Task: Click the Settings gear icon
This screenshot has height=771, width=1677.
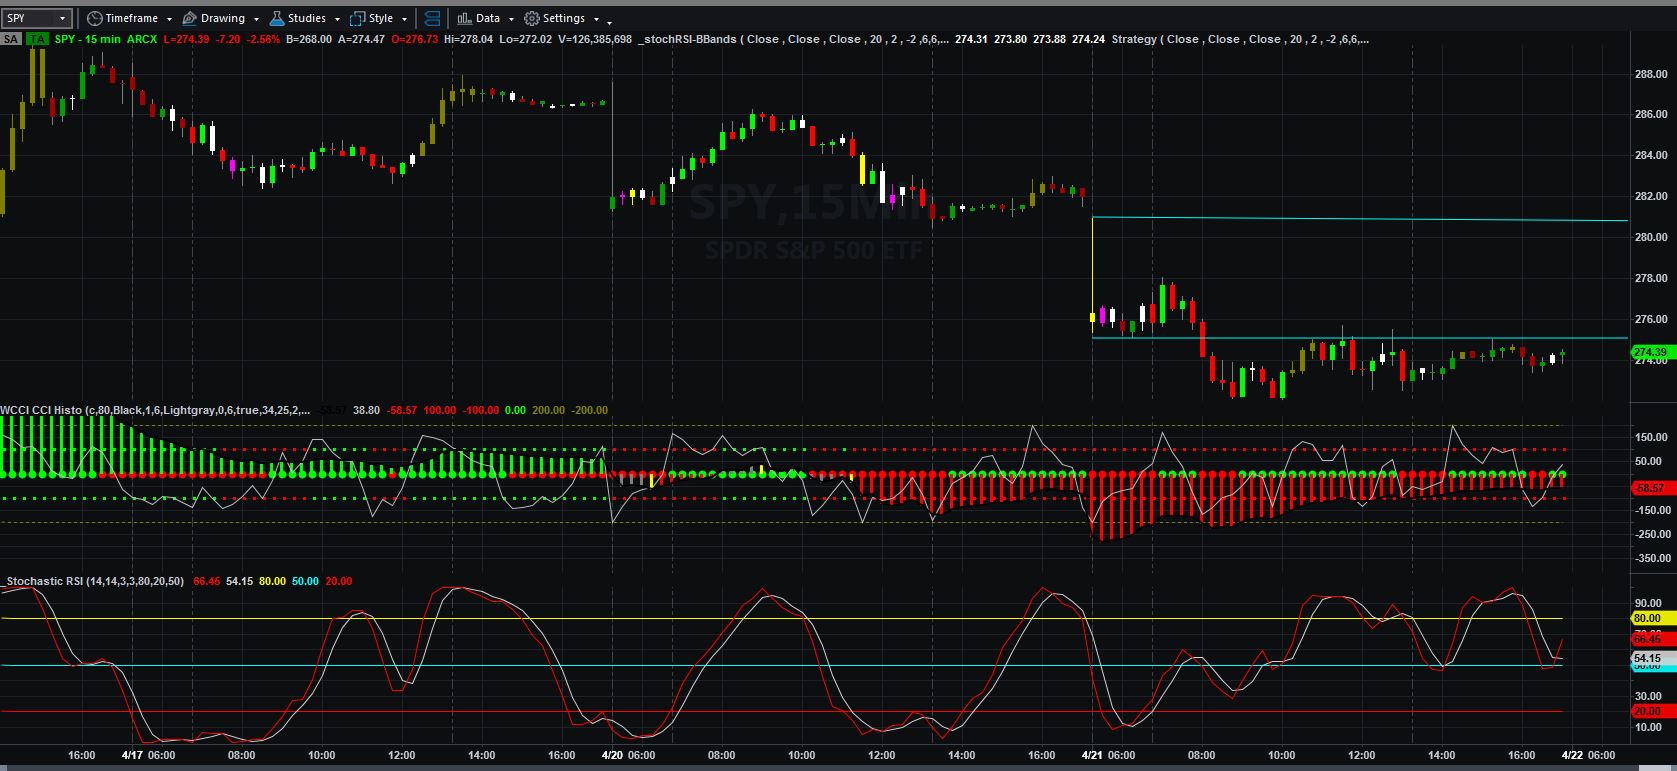Action: click(x=532, y=18)
